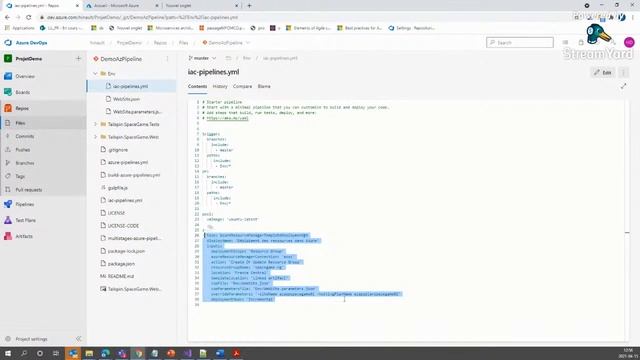
Task: Expand the Tailspin.SpaceGame.Tests folder
Action: 96,124
